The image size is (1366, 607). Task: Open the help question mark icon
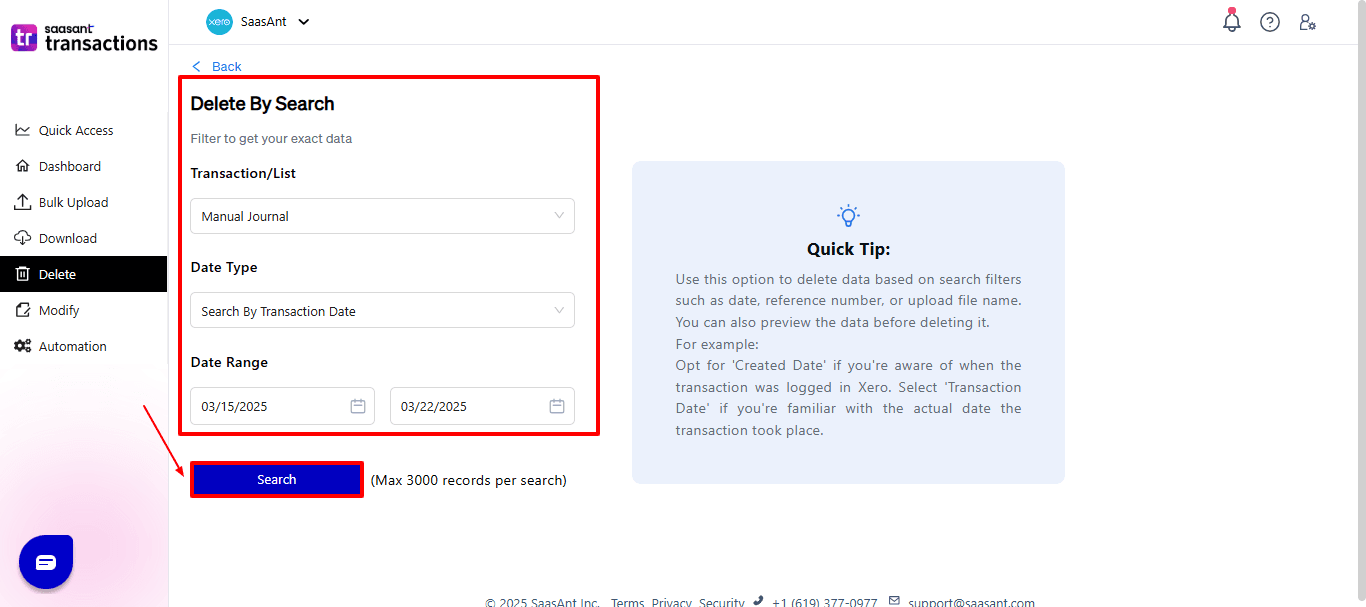click(x=1270, y=21)
